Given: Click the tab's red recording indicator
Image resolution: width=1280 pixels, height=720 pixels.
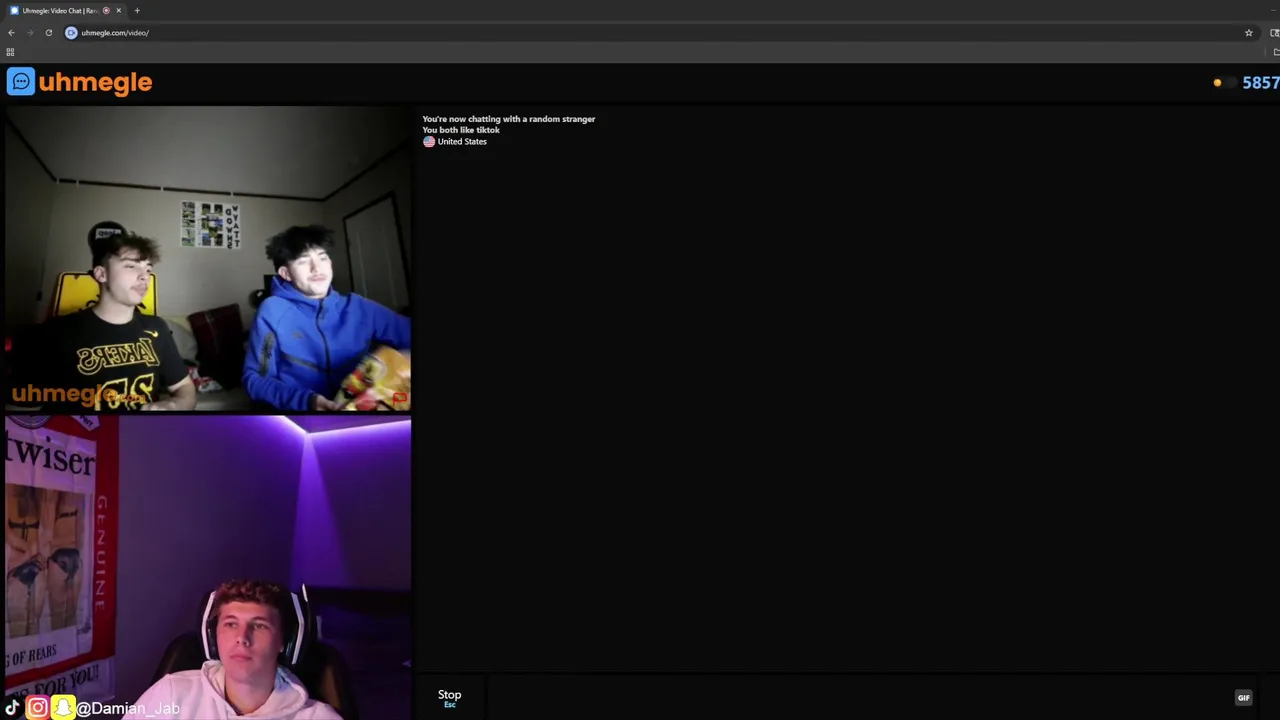Looking at the screenshot, I should (106, 11).
